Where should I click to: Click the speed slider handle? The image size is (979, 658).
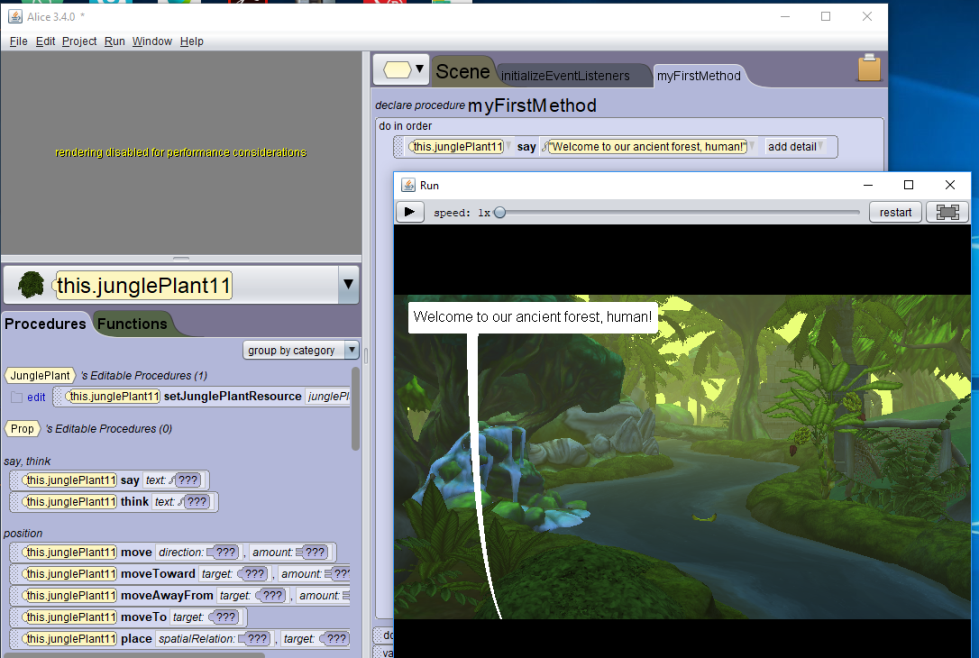[x=500, y=212]
